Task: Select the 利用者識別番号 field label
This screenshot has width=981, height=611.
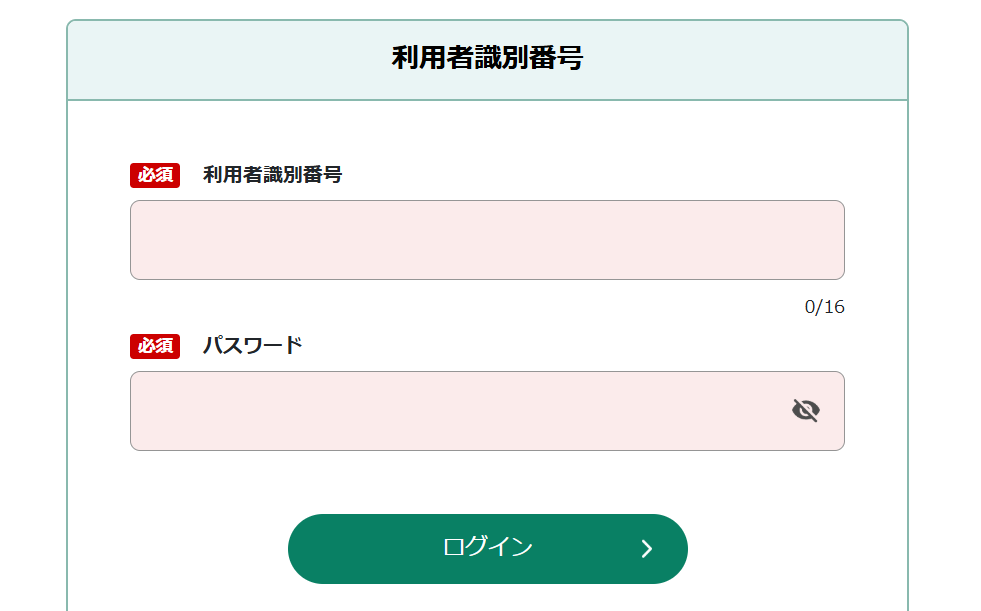Action: point(272,174)
